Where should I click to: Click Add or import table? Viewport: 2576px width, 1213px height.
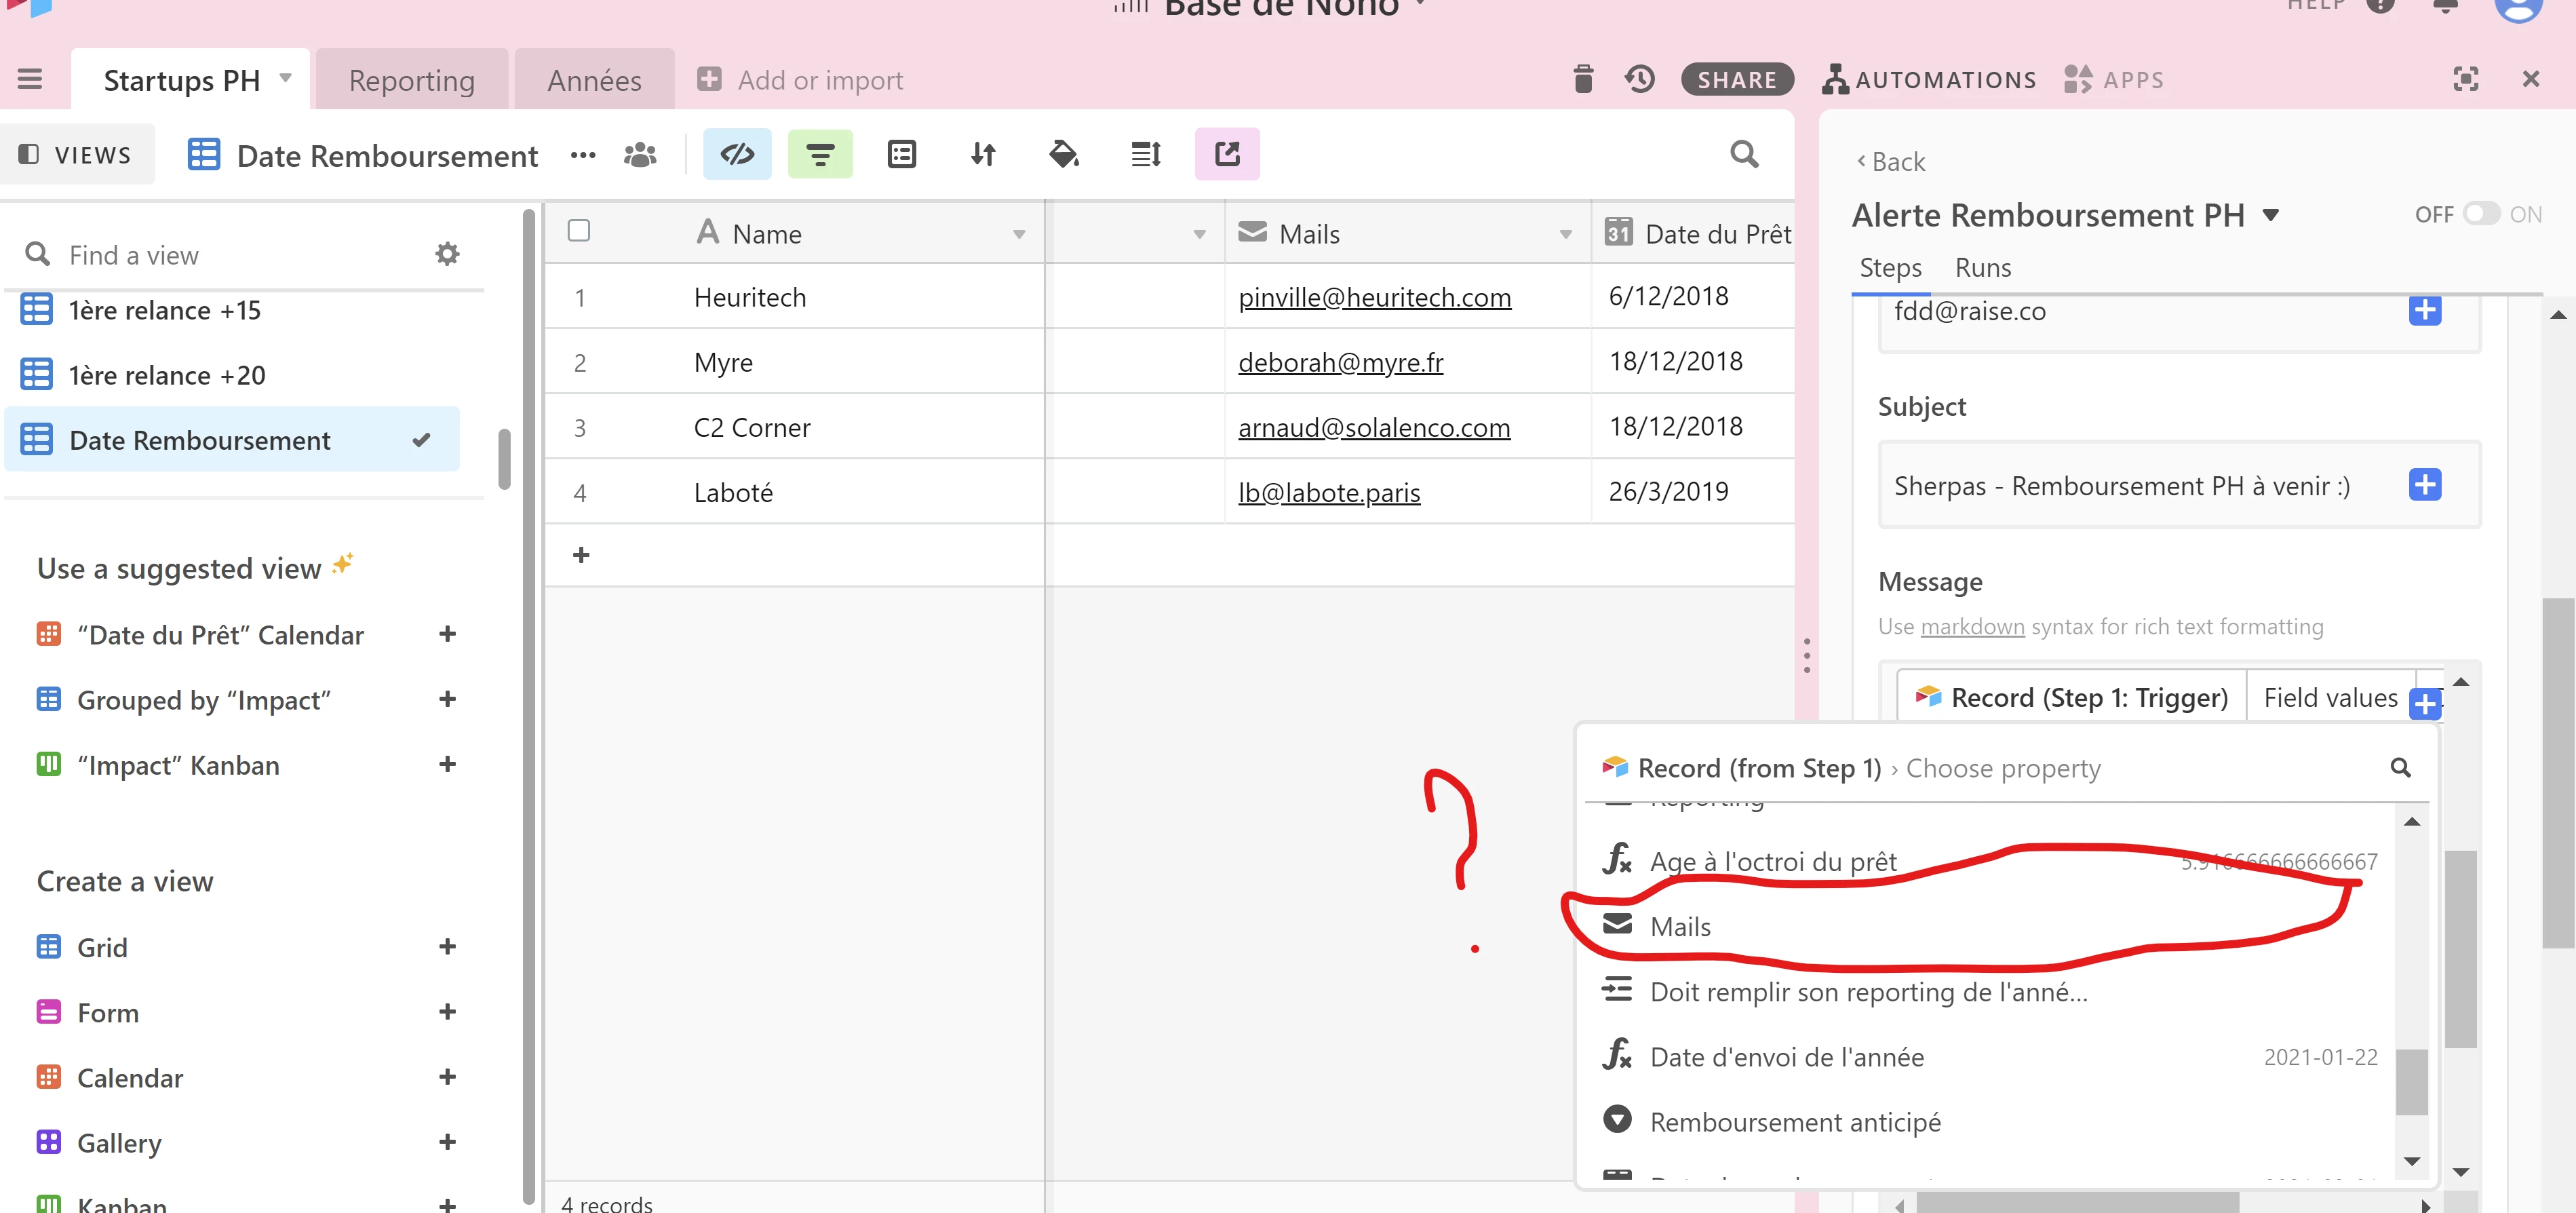800,80
